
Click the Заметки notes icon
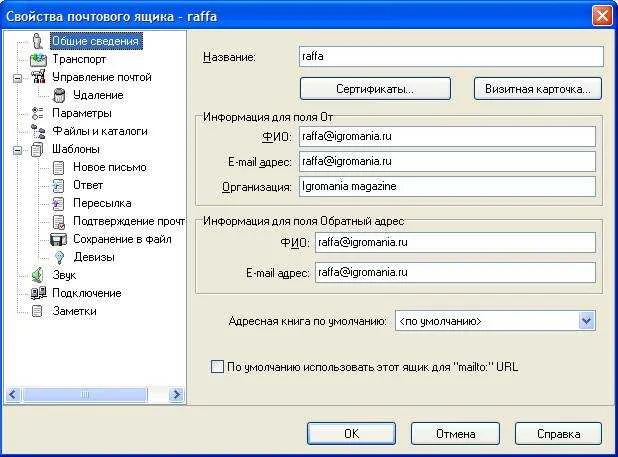37,311
